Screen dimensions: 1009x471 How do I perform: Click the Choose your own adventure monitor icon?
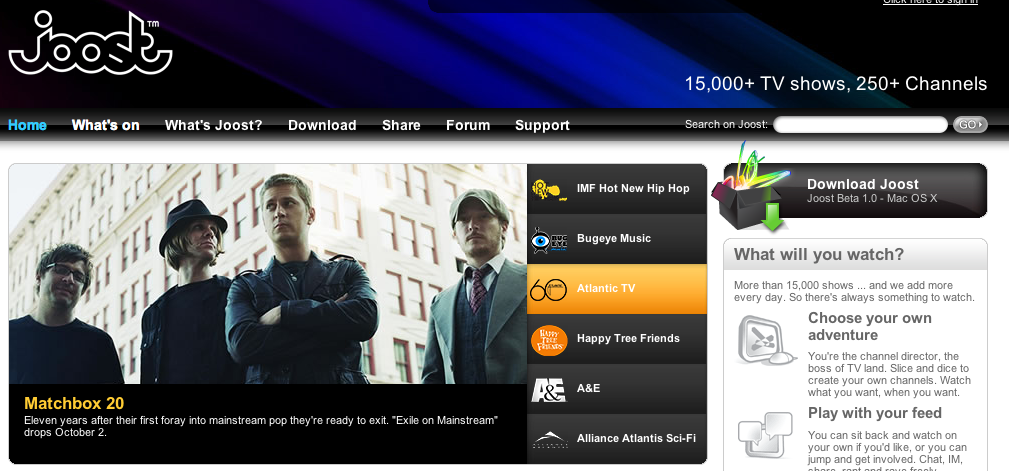(x=766, y=340)
